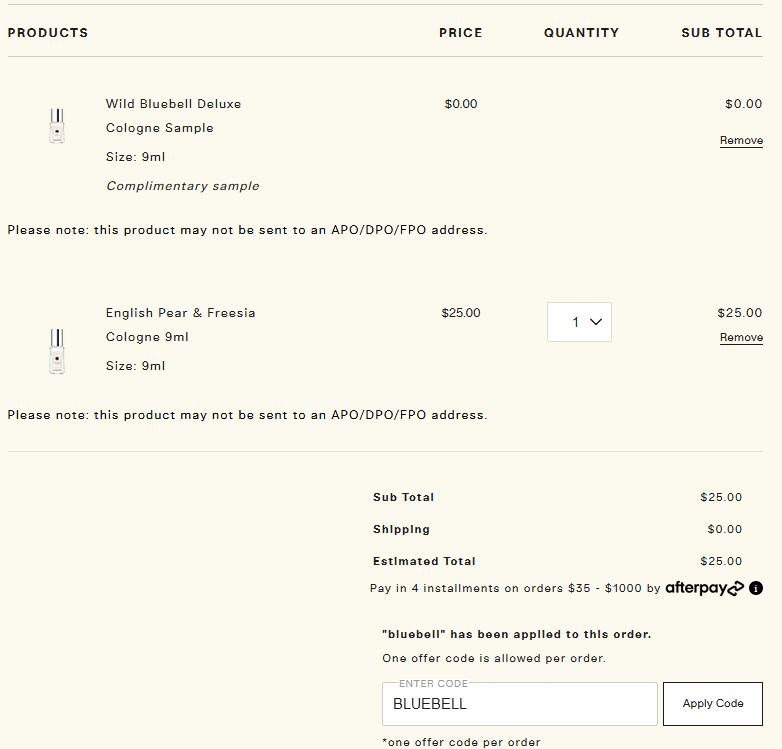Screen dimensions: 782x749
Task: Remove Wild Bluebell Deluxe Cologne Sample
Action: 741,141
